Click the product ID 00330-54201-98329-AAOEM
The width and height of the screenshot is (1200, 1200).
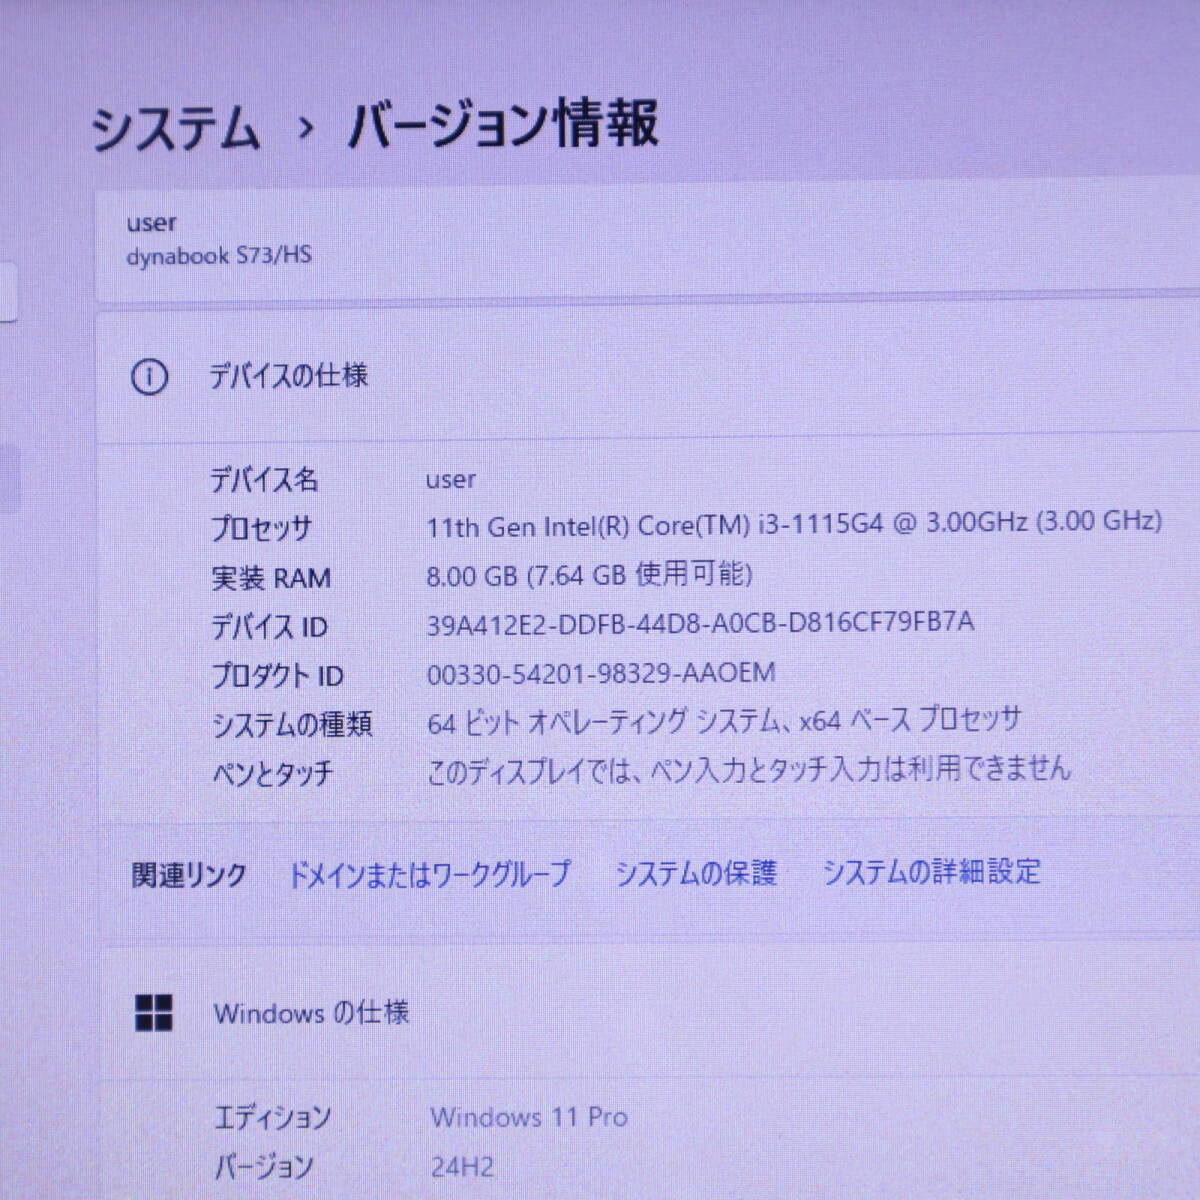pos(601,673)
